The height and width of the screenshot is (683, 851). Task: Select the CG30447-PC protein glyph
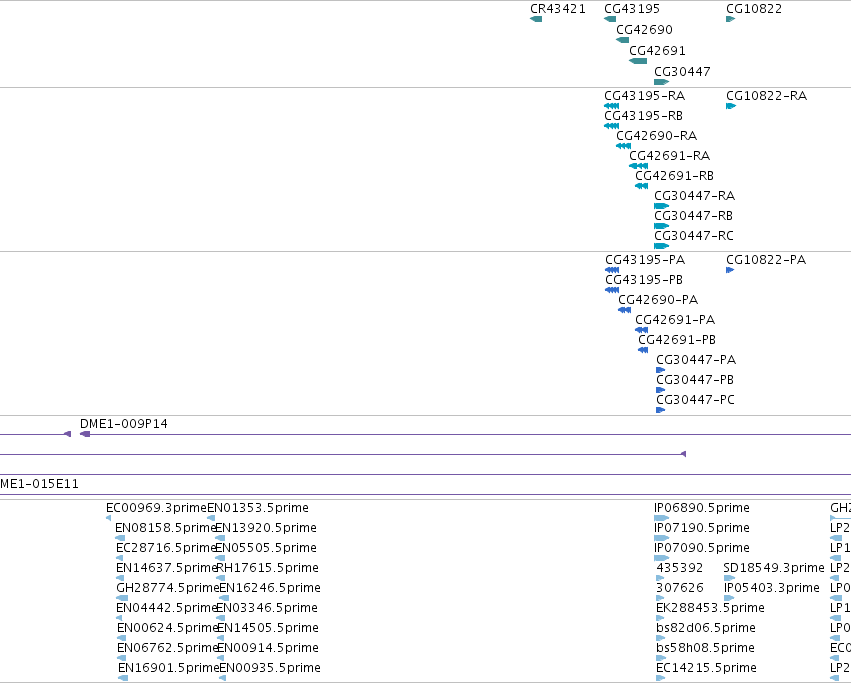pos(661,410)
